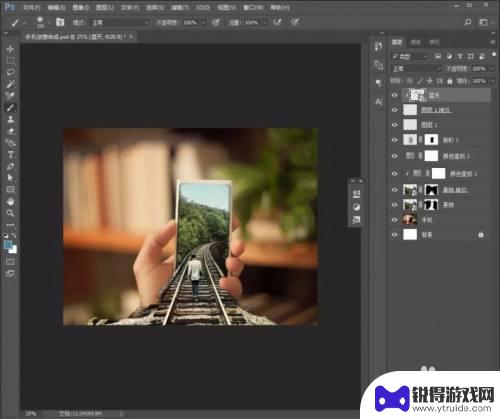Image resolution: width=500 pixels, height=419 pixels.
Task: Open the layer opacity dropdown arrow
Action: [492, 69]
